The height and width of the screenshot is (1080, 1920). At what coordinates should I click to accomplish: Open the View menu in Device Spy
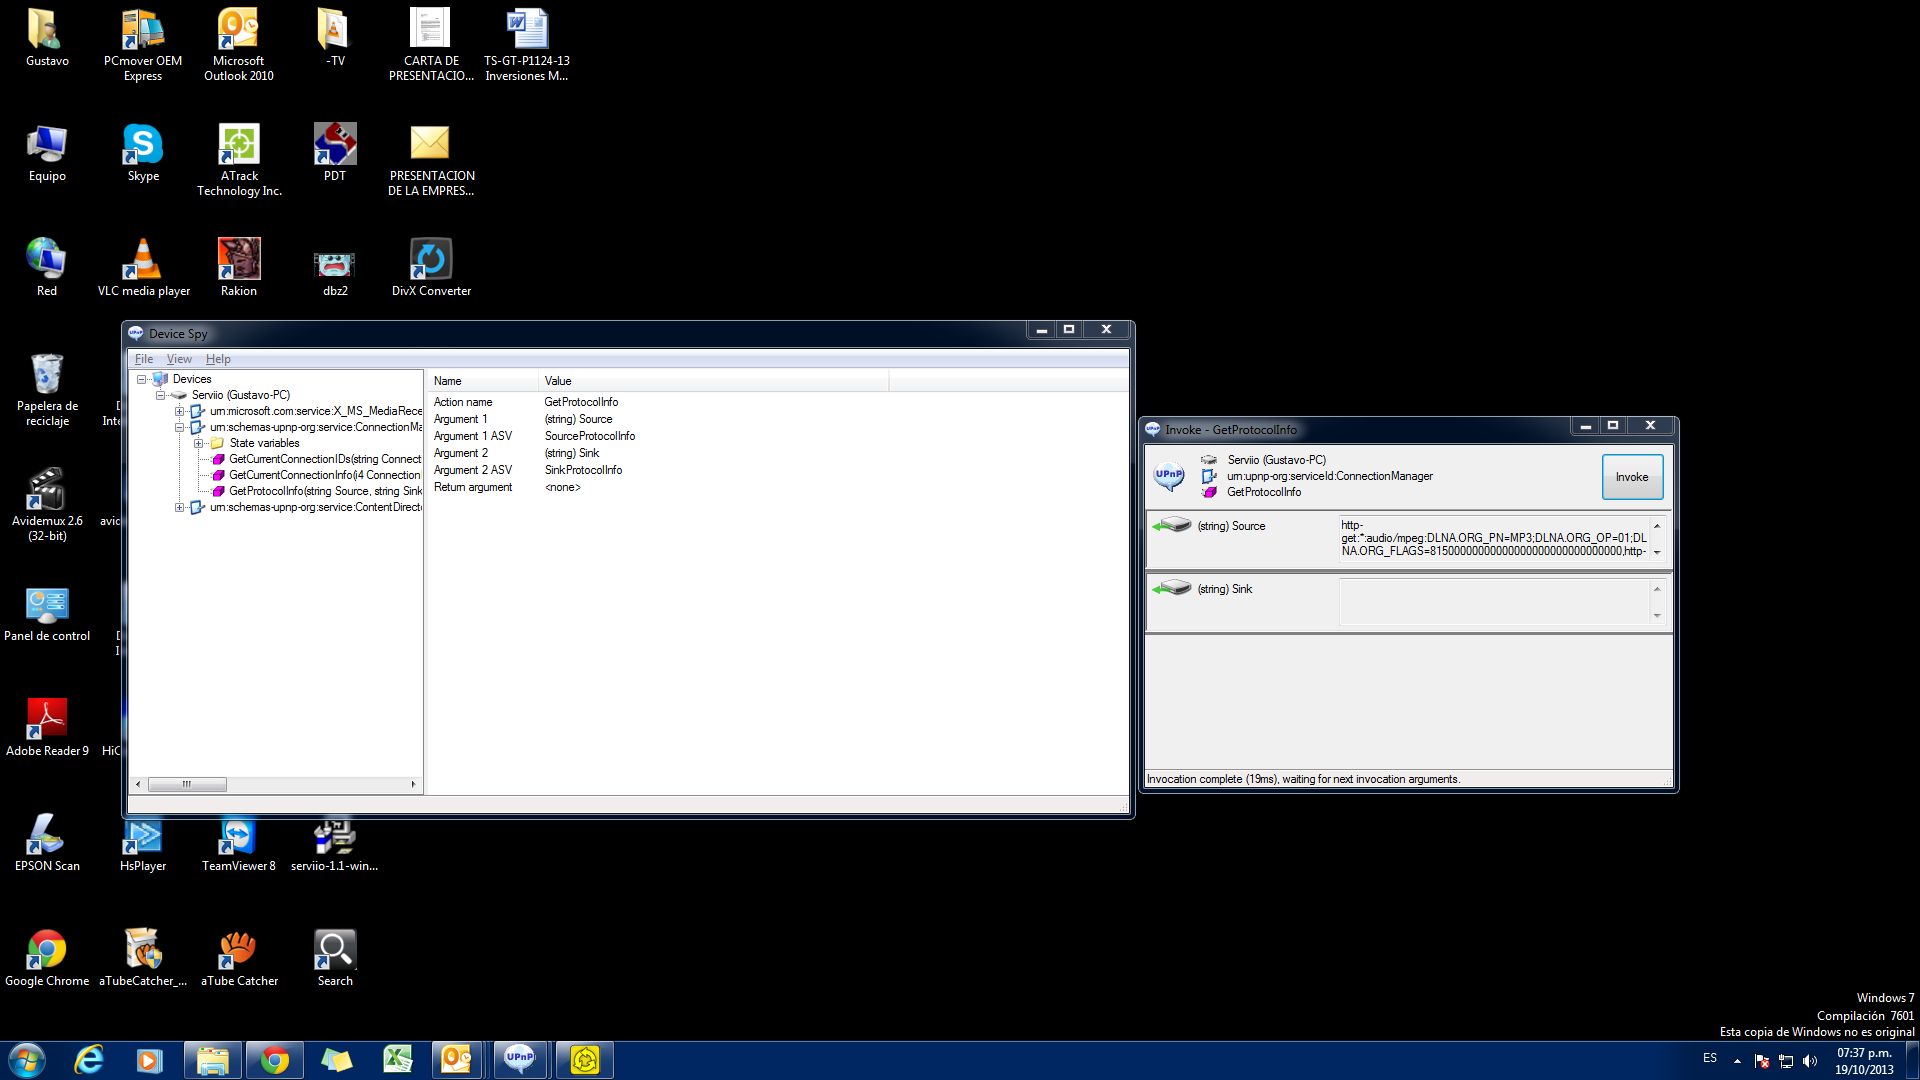pyautogui.click(x=179, y=359)
